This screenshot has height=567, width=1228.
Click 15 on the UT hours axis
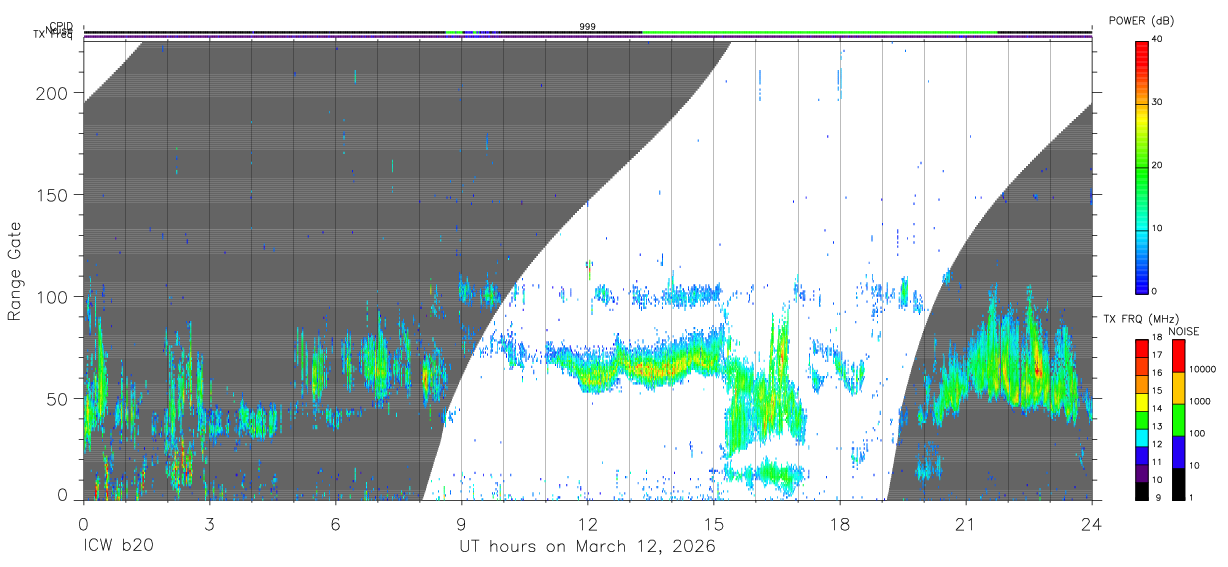714,523
